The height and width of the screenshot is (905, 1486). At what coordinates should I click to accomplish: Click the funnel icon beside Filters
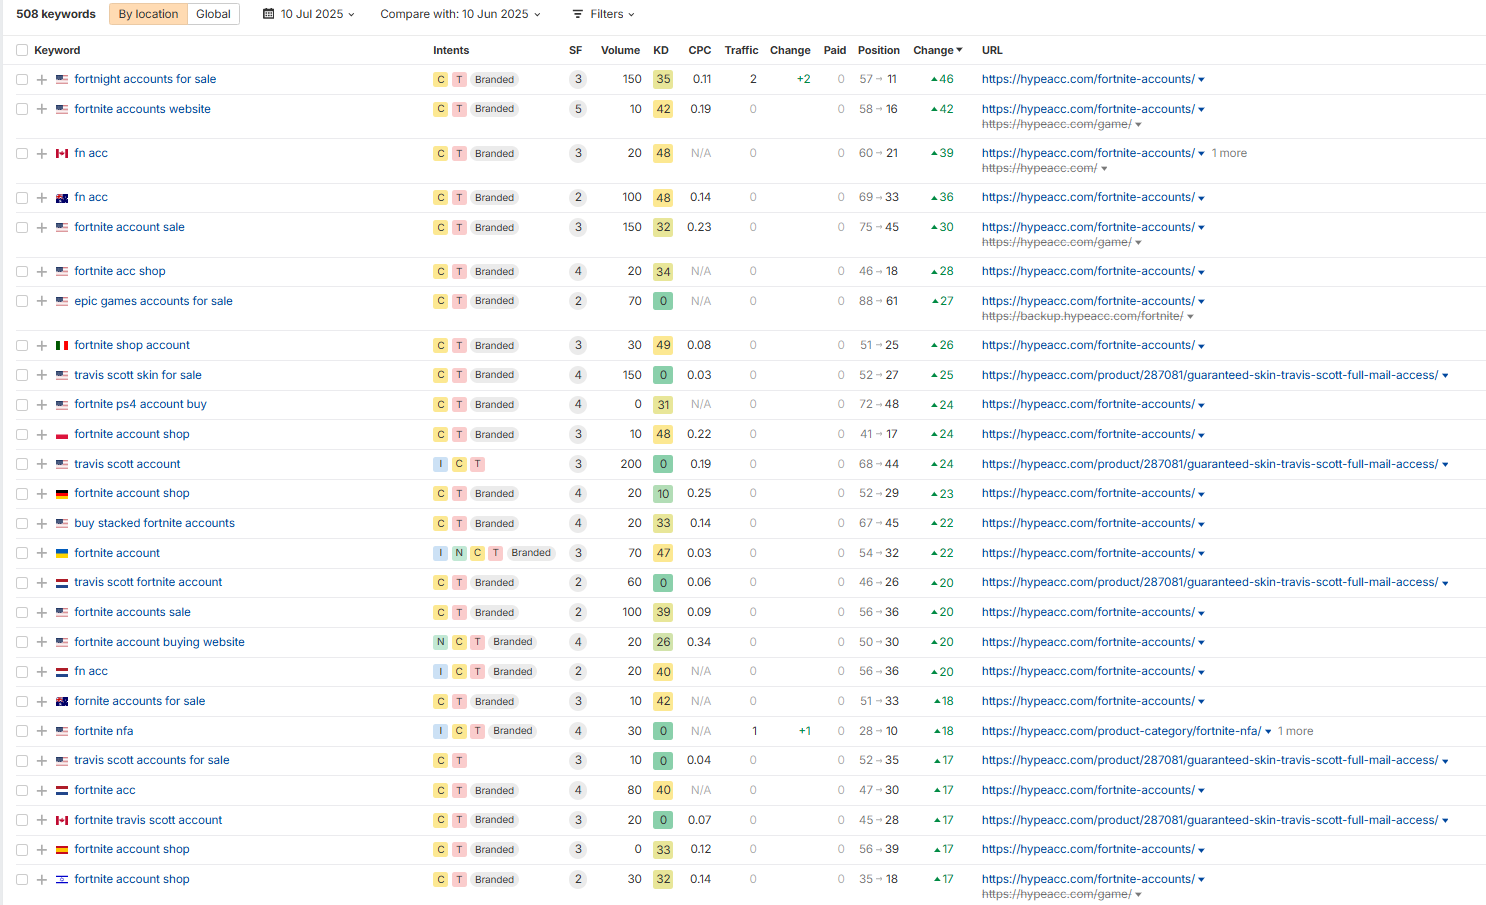(x=578, y=14)
